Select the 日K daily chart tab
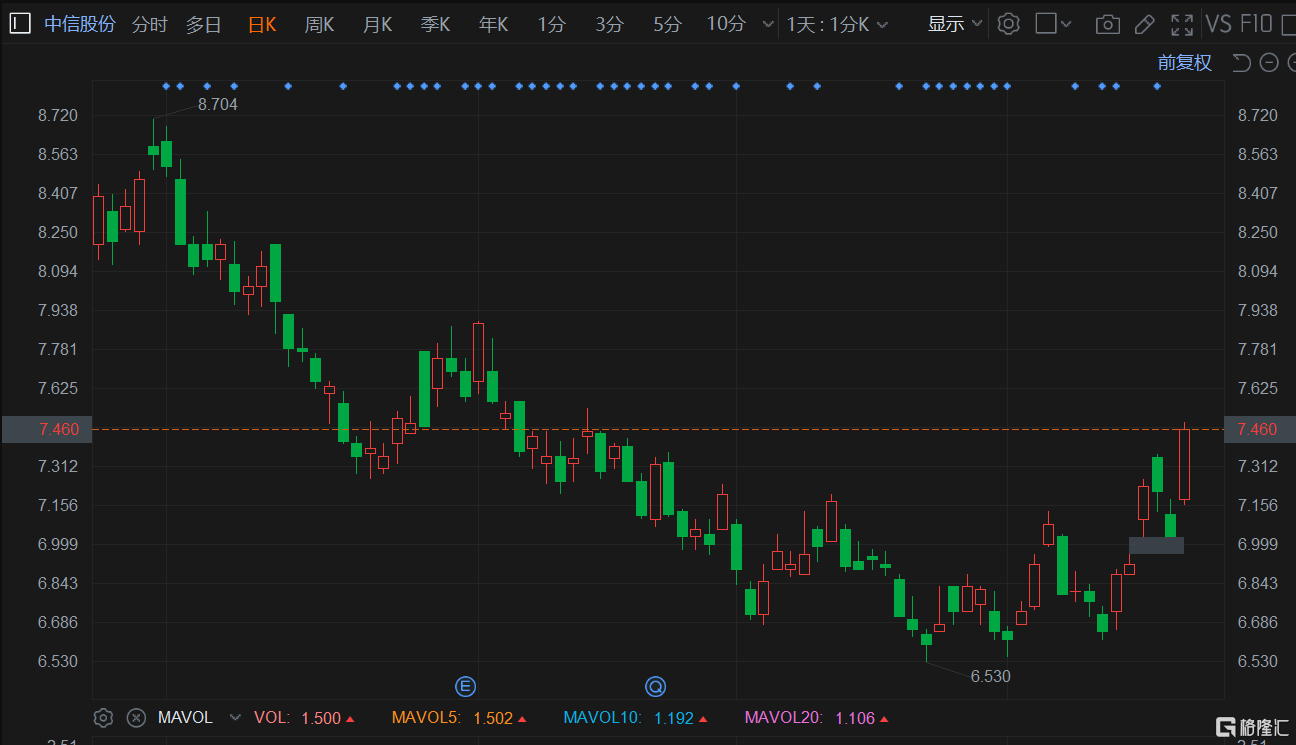Viewport: 1296px width, 745px height. 262,24
